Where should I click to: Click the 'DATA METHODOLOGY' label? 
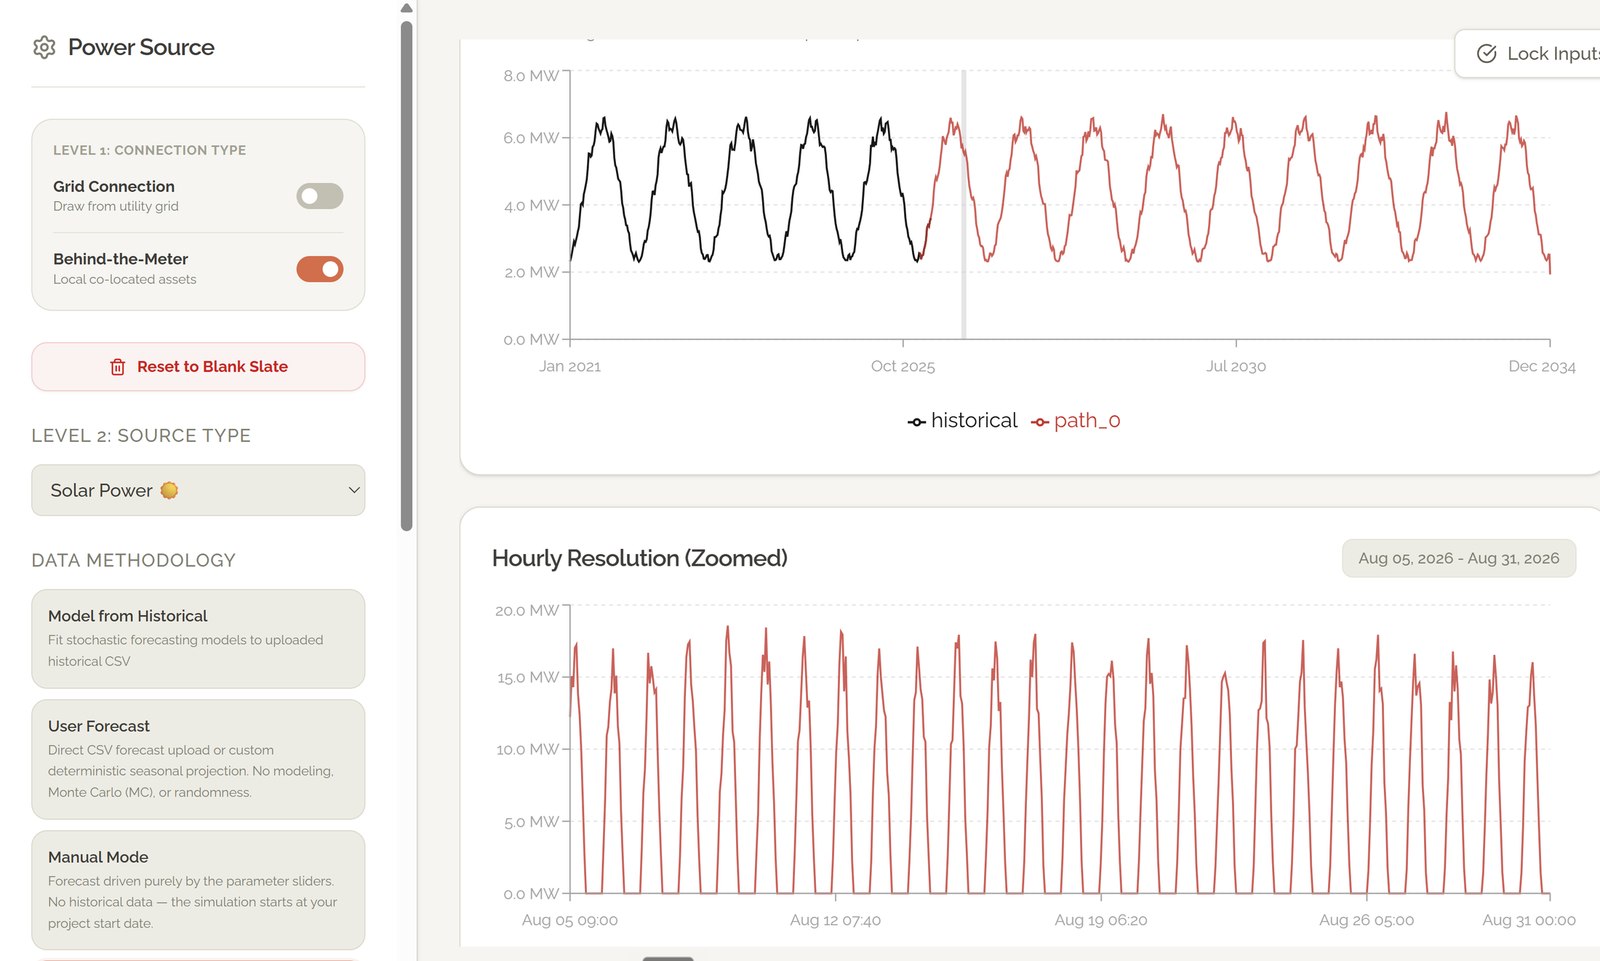134,560
